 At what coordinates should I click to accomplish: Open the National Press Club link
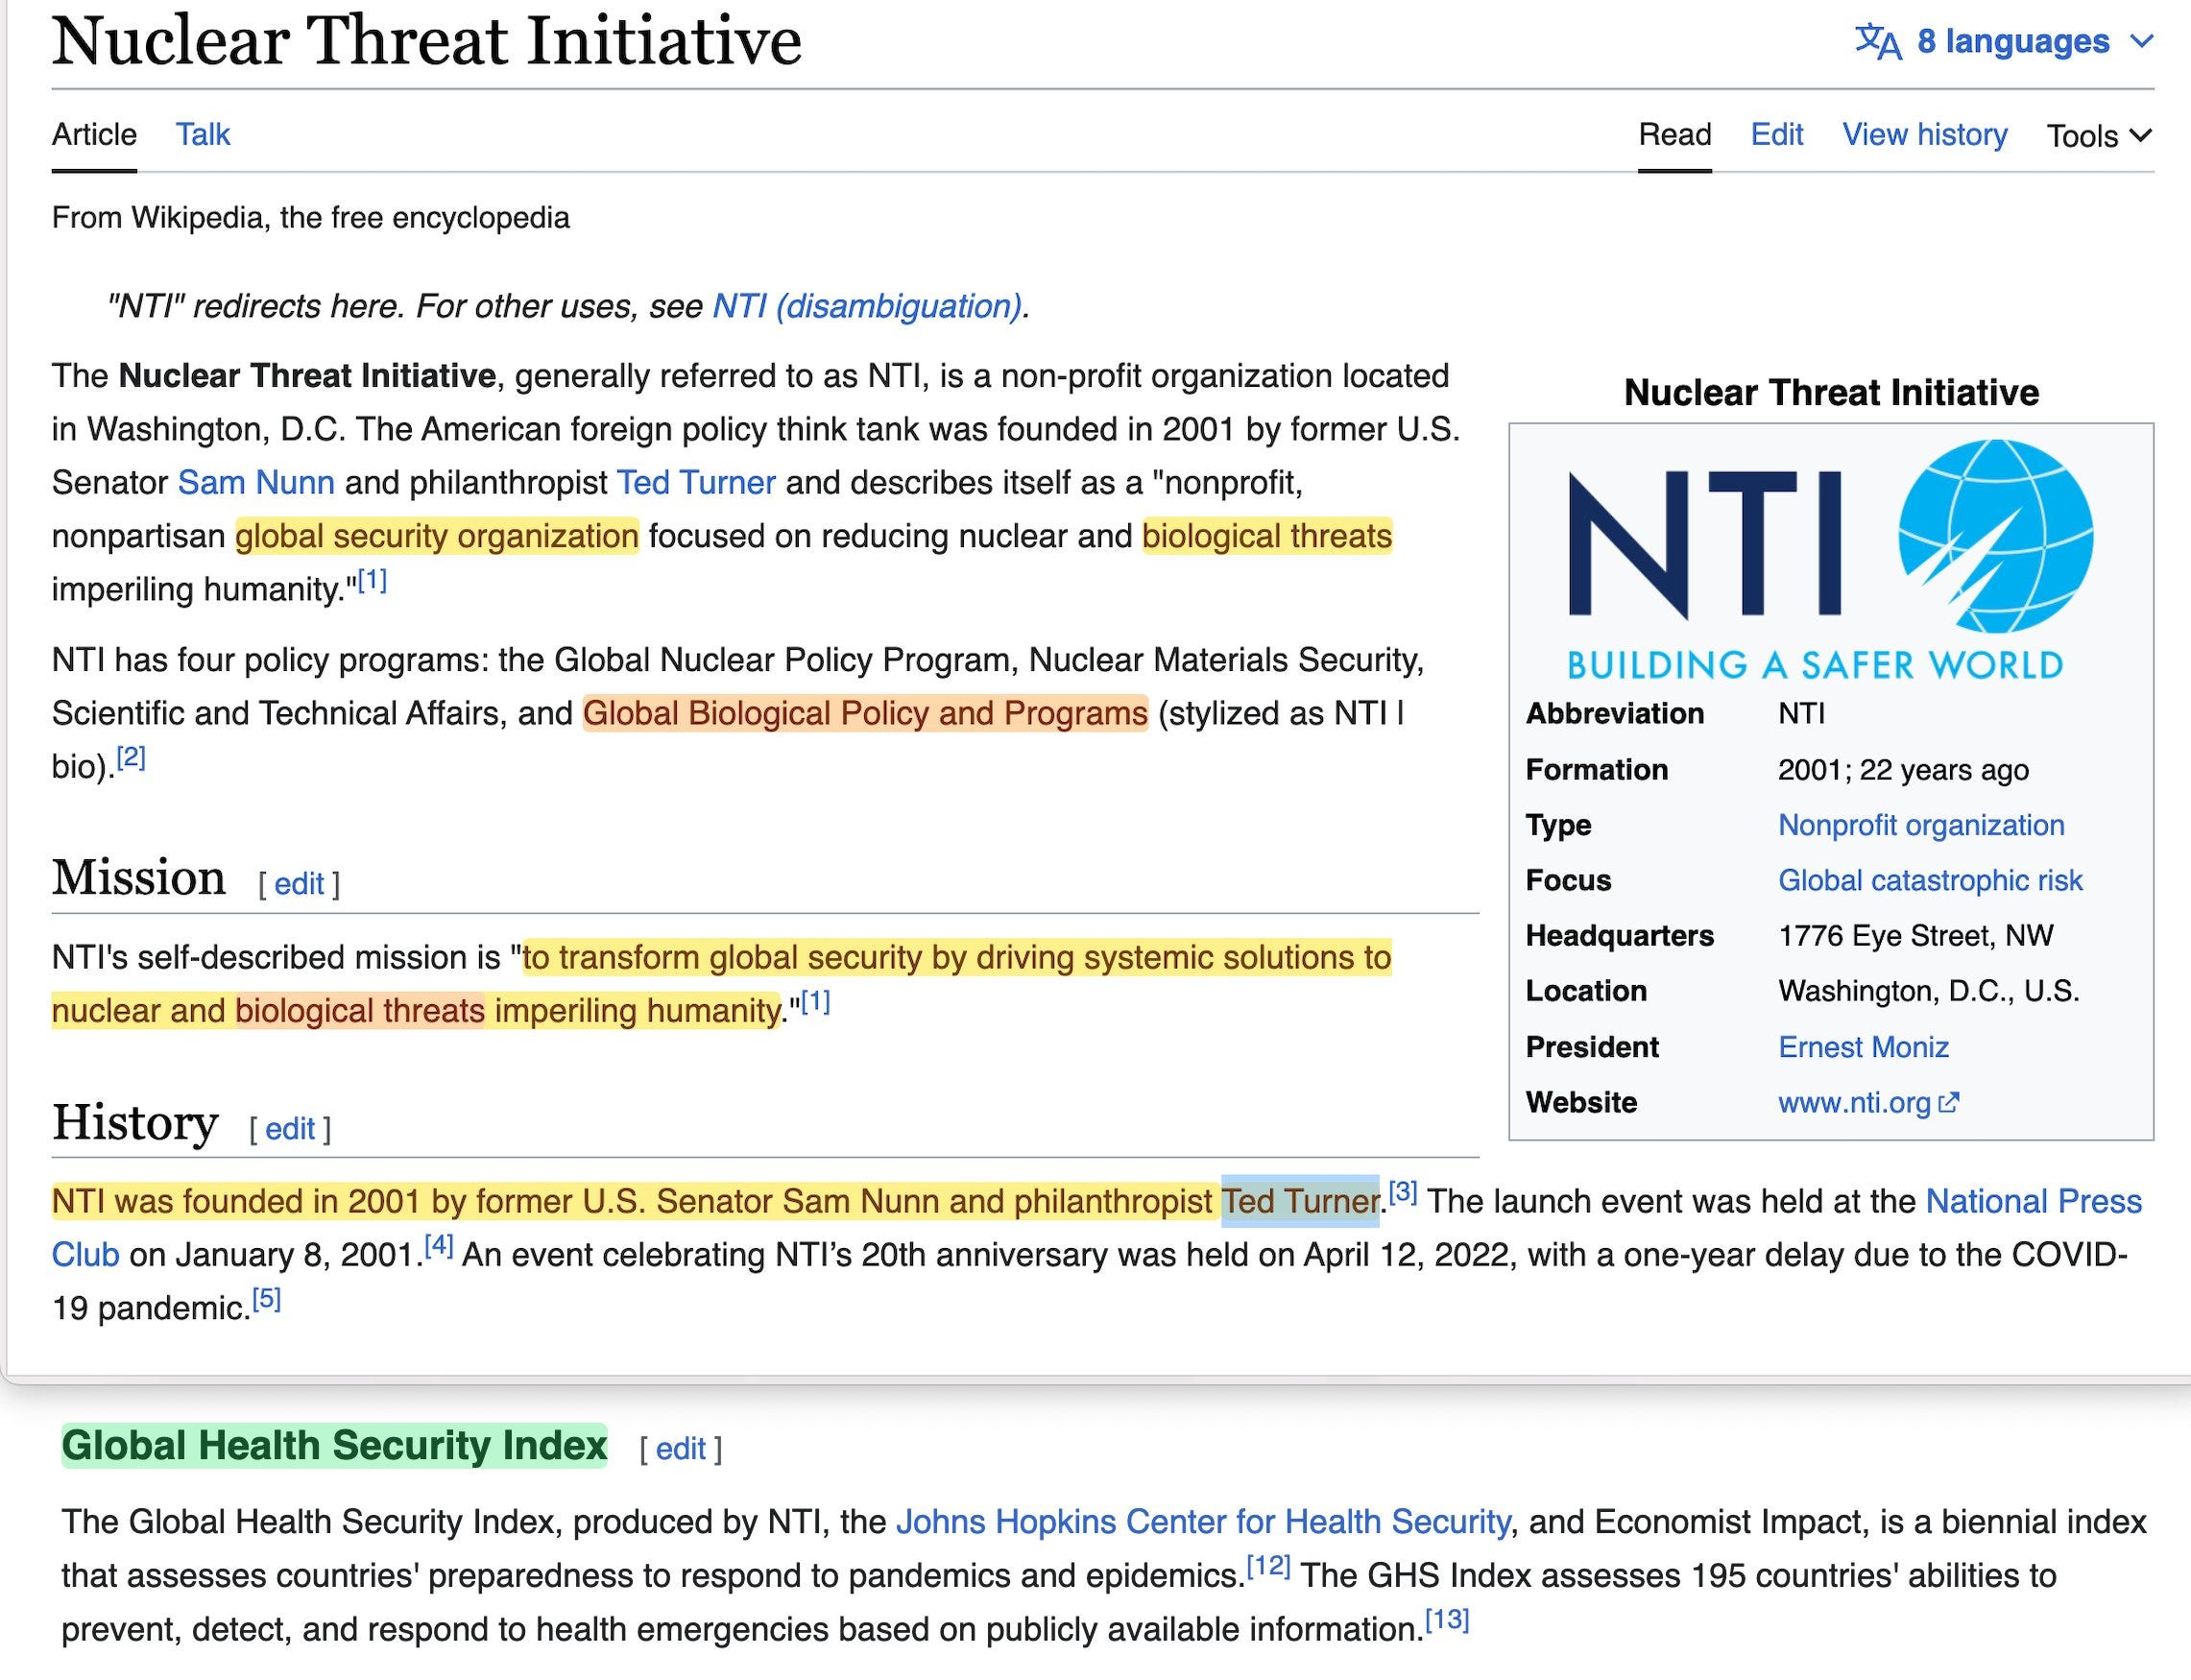(x=2034, y=1201)
